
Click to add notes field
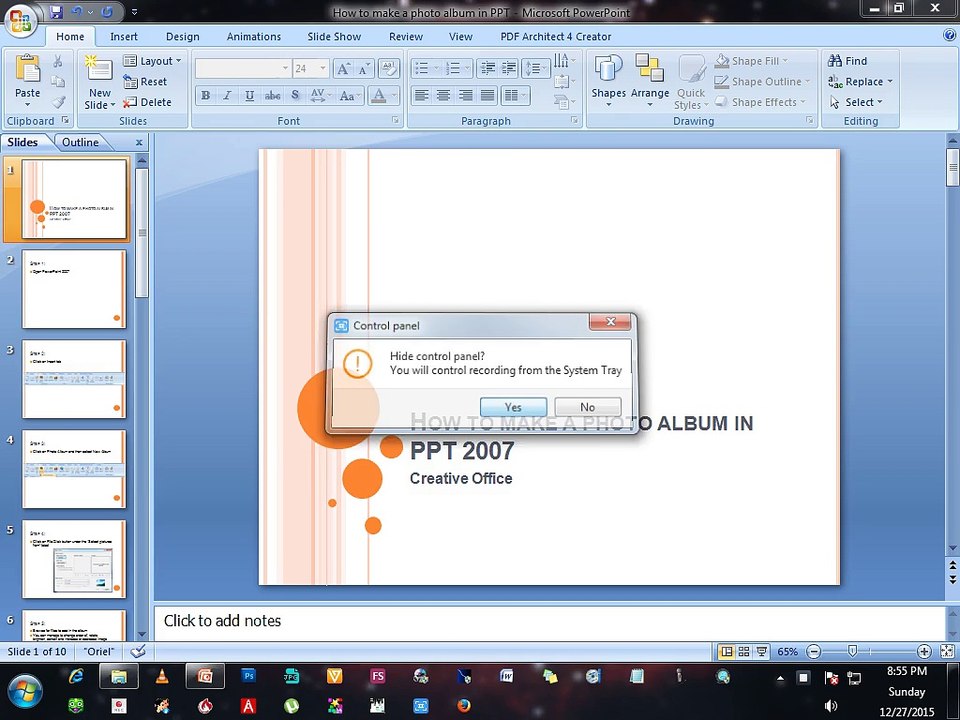[x=549, y=621]
